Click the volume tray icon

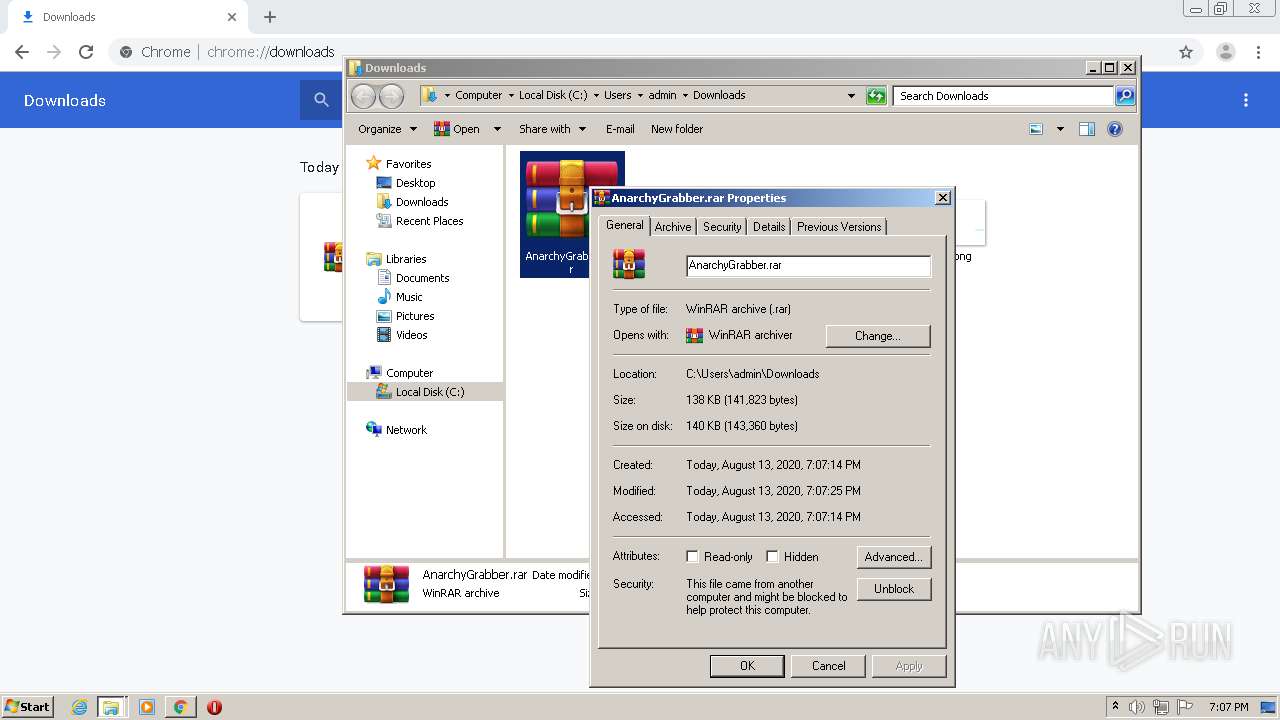click(x=1137, y=707)
